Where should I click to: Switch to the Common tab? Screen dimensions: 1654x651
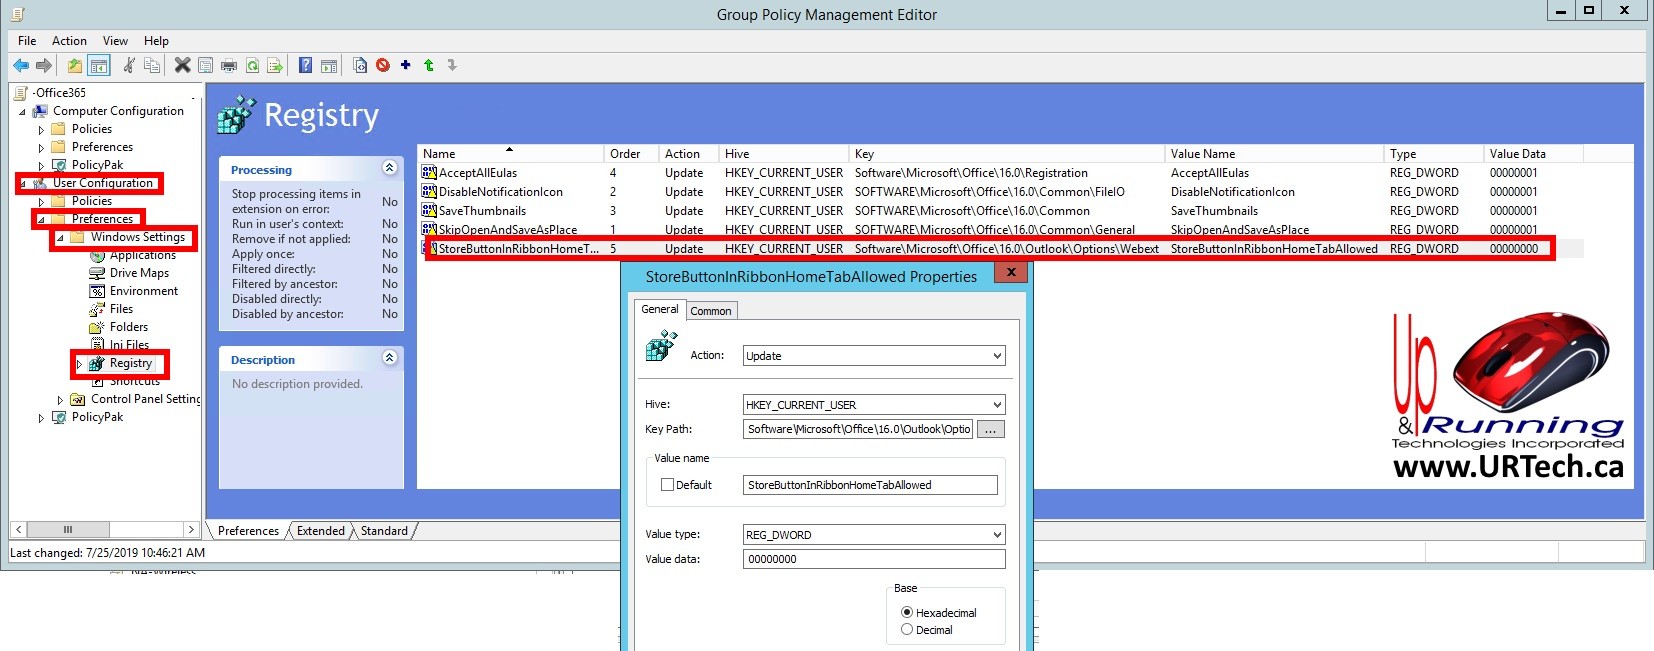[x=711, y=311]
